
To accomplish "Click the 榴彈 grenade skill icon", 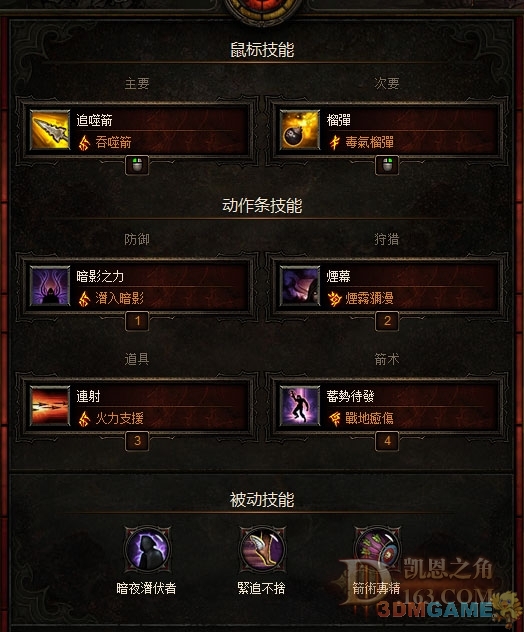I will click(300, 130).
